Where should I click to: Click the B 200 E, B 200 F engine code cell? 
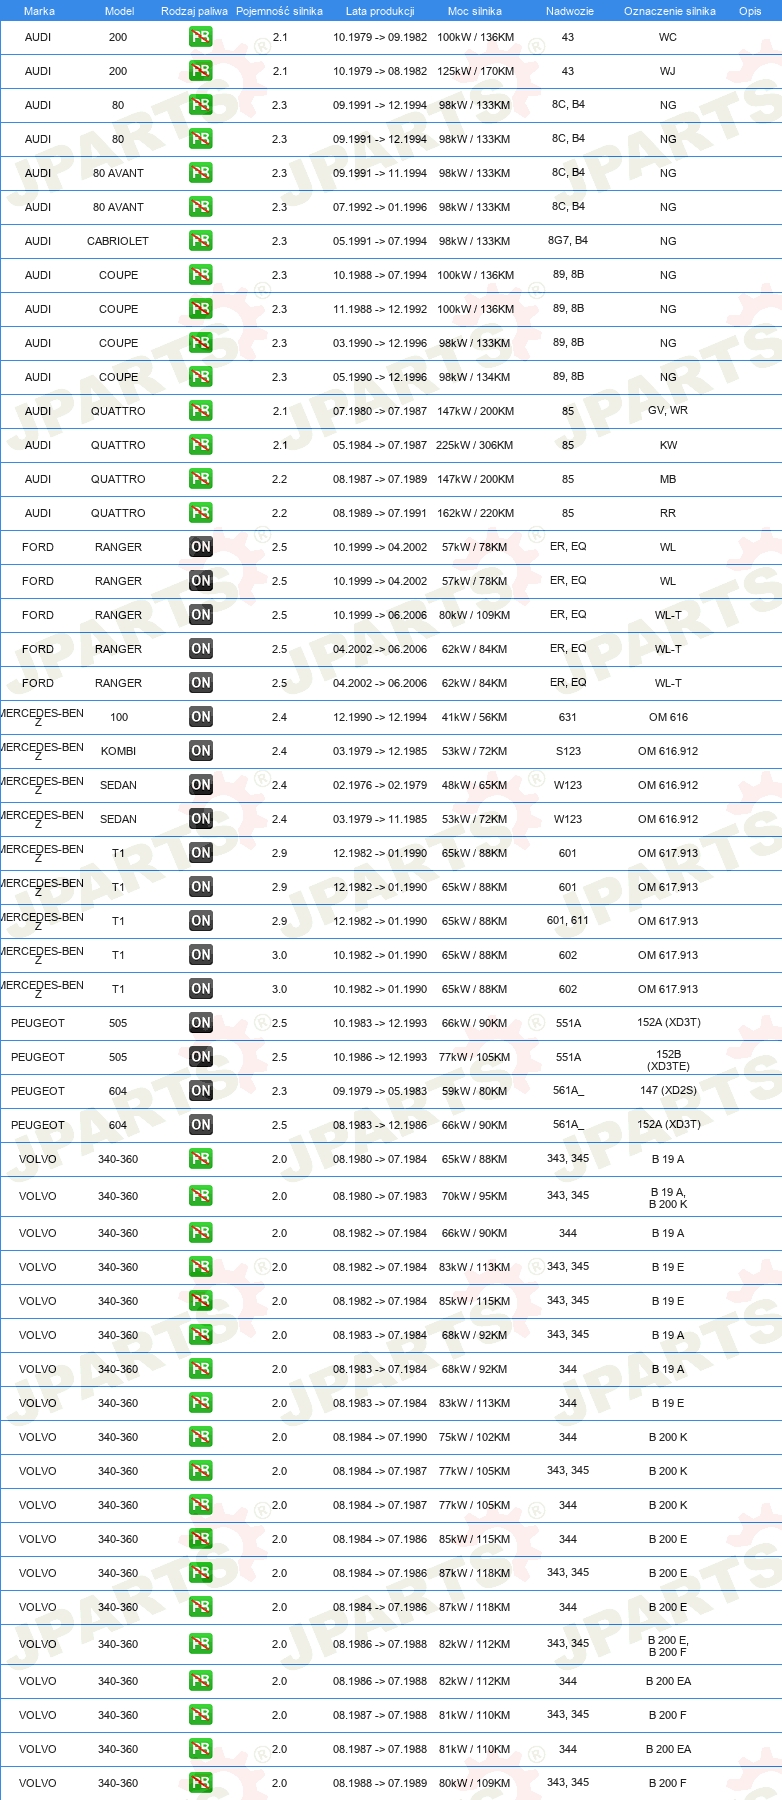(668, 1646)
